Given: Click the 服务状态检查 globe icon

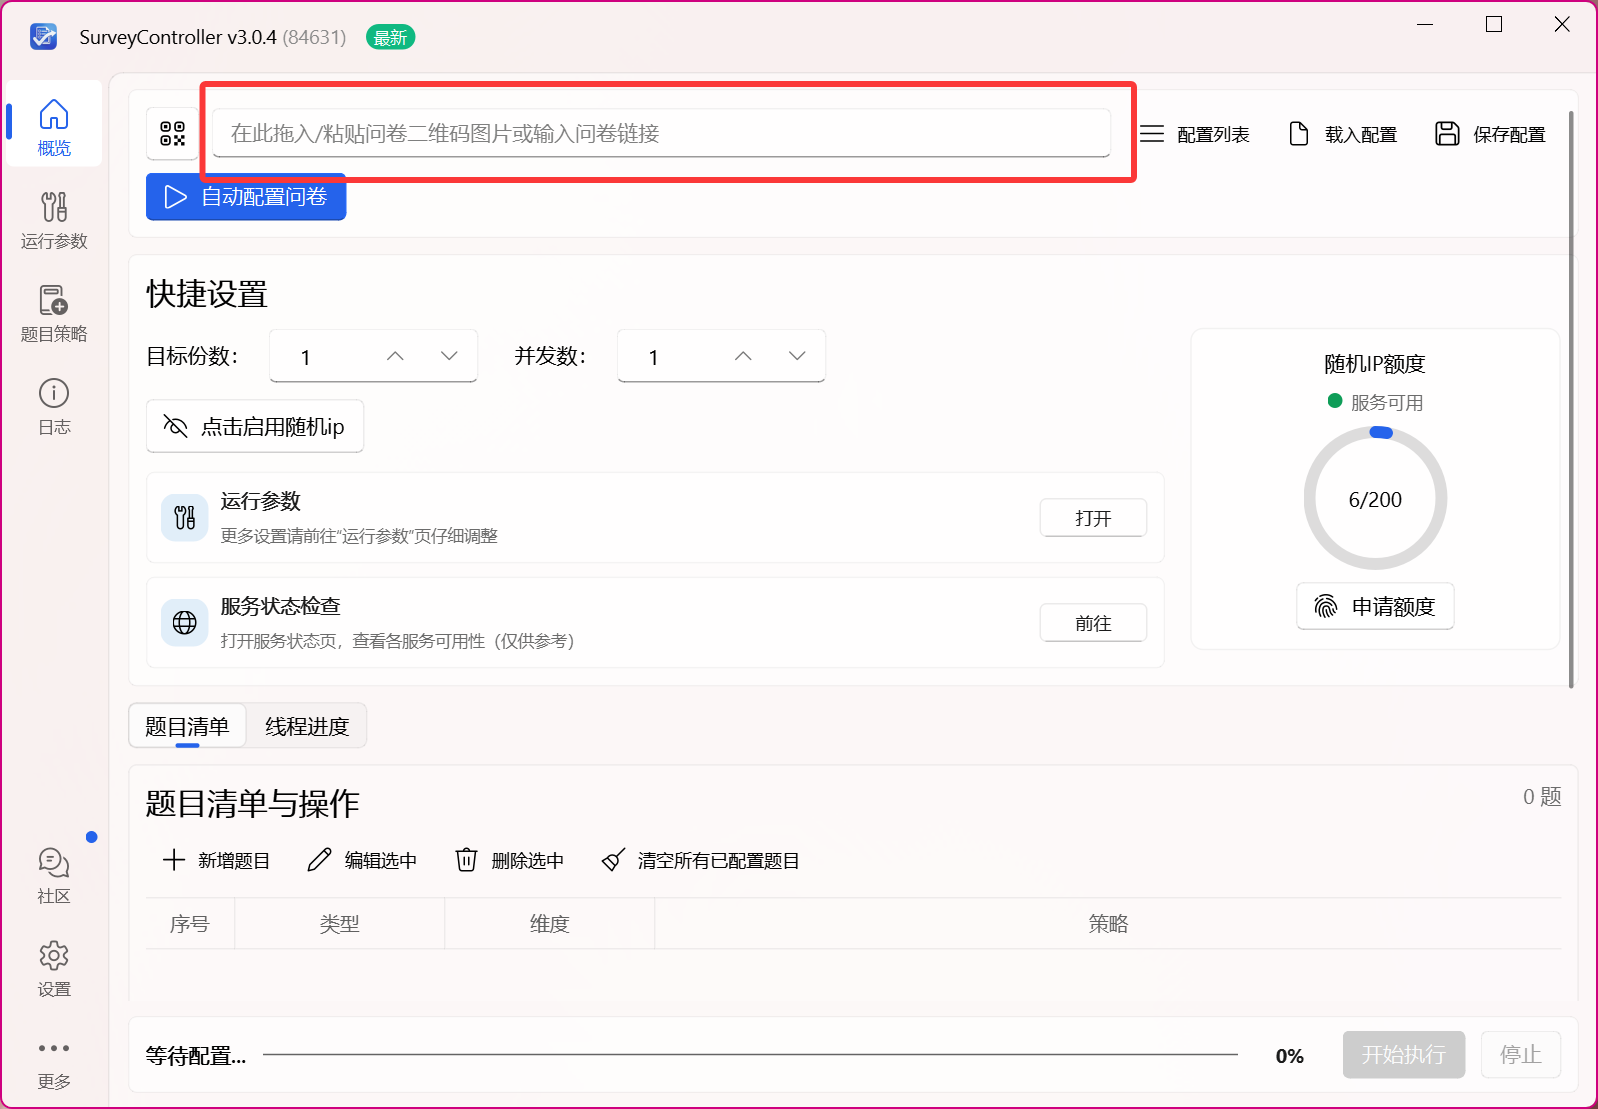Looking at the screenshot, I should tap(185, 623).
